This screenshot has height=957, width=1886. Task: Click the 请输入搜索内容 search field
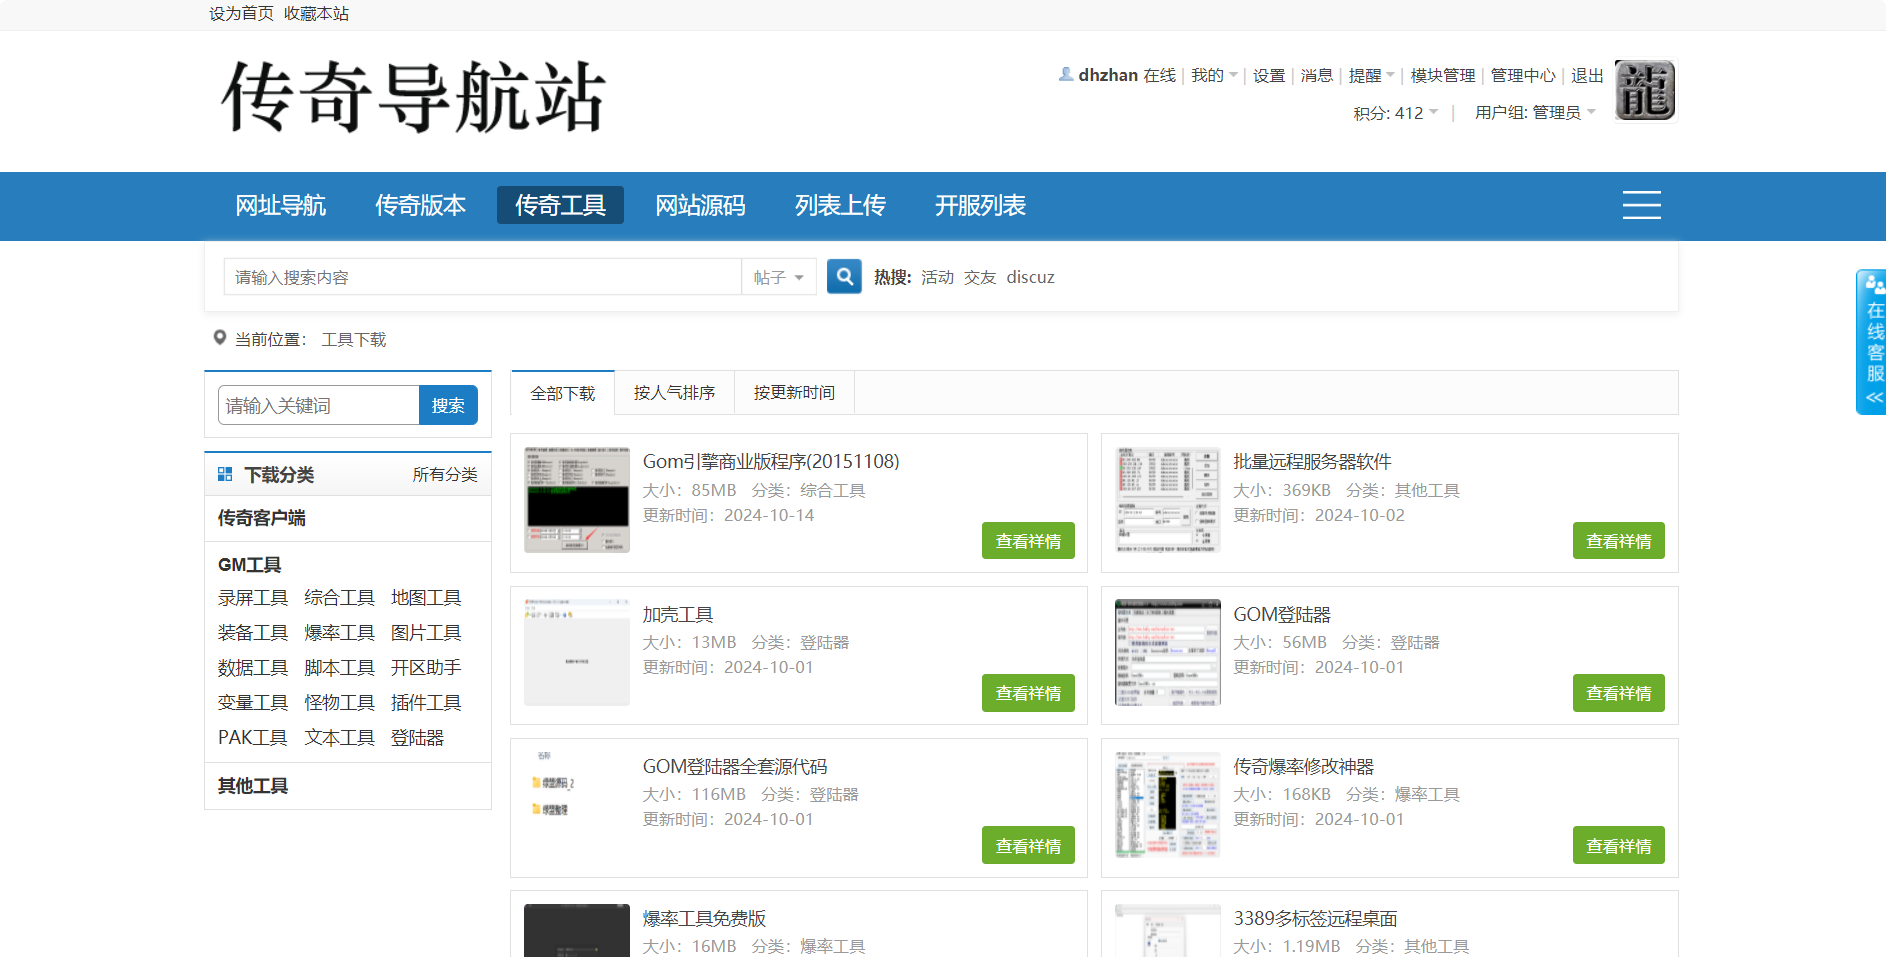tap(482, 277)
